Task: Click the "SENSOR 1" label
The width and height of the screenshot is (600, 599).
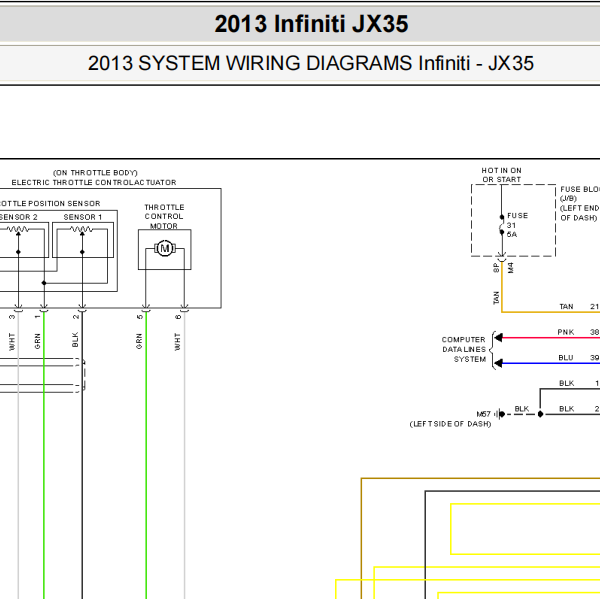Action: point(83,217)
